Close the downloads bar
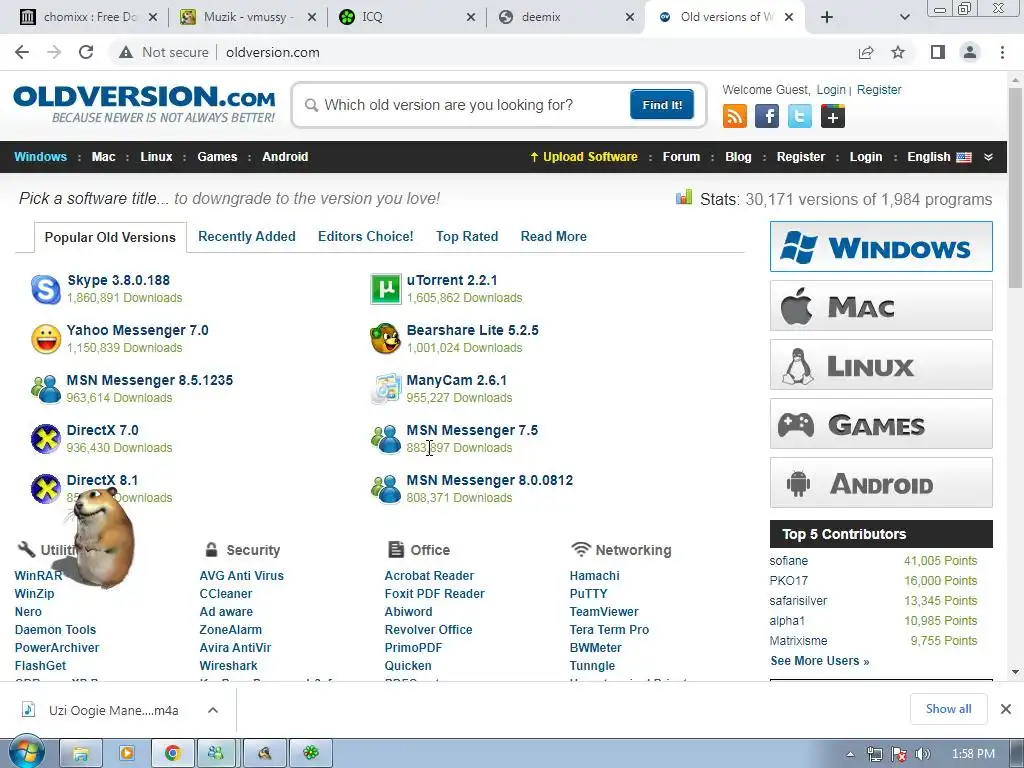This screenshot has width=1024, height=768. click(x=1006, y=709)
